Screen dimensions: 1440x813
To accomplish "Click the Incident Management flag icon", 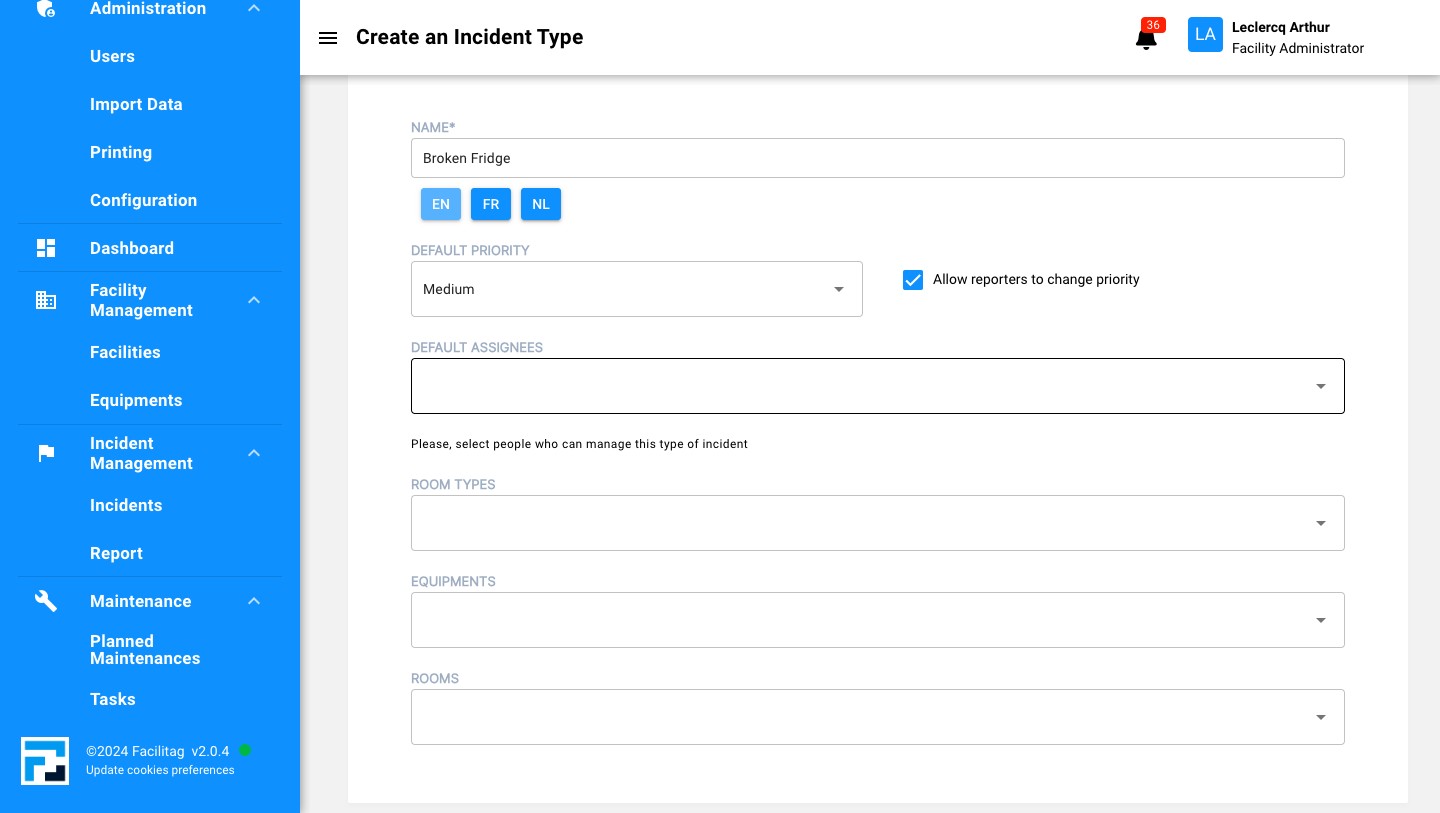I will tap(46, 453).
